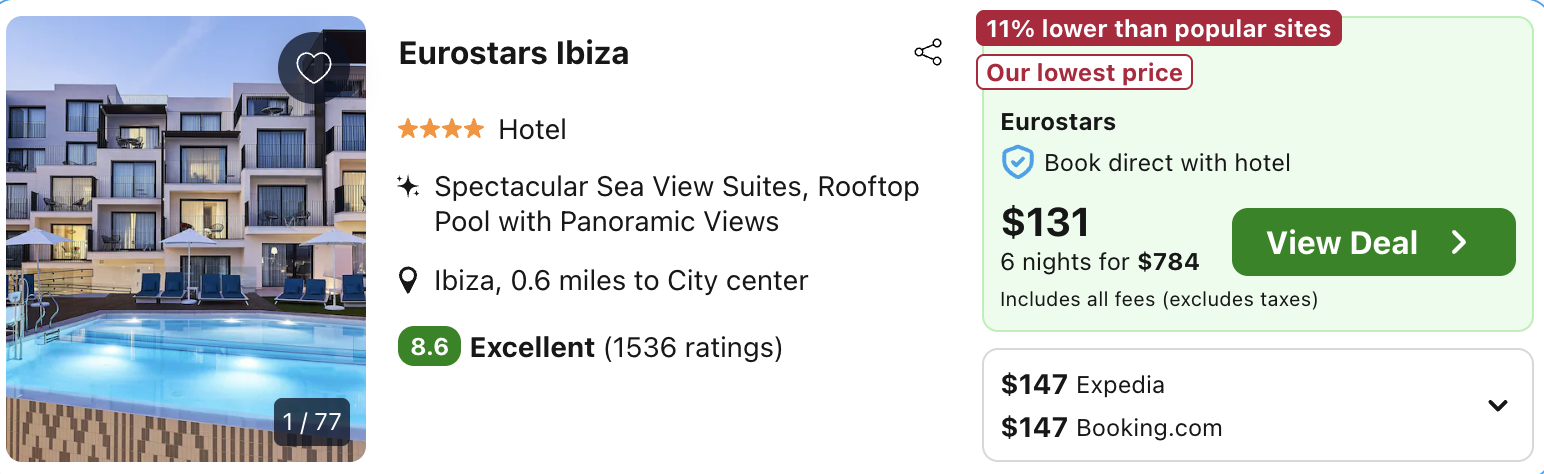Click the blue shield verified icon

1017,163
